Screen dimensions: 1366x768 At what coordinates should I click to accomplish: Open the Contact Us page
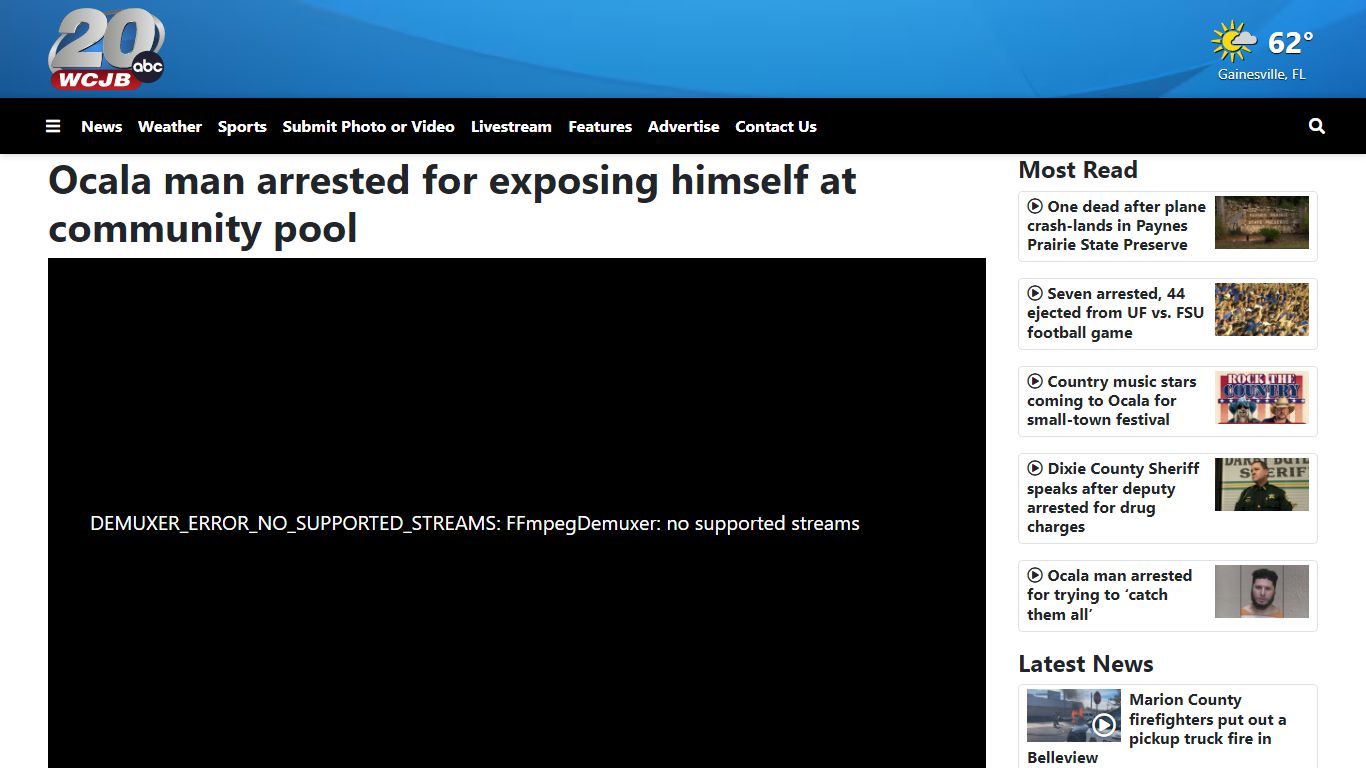coord(776,126)
